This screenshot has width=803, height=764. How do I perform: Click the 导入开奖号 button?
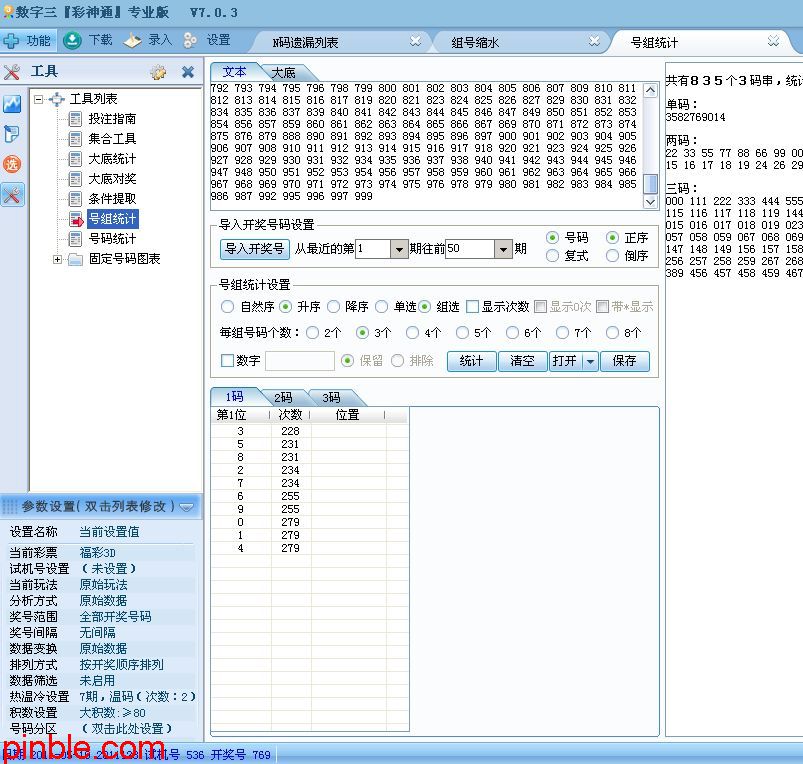[x=254, y=249]
